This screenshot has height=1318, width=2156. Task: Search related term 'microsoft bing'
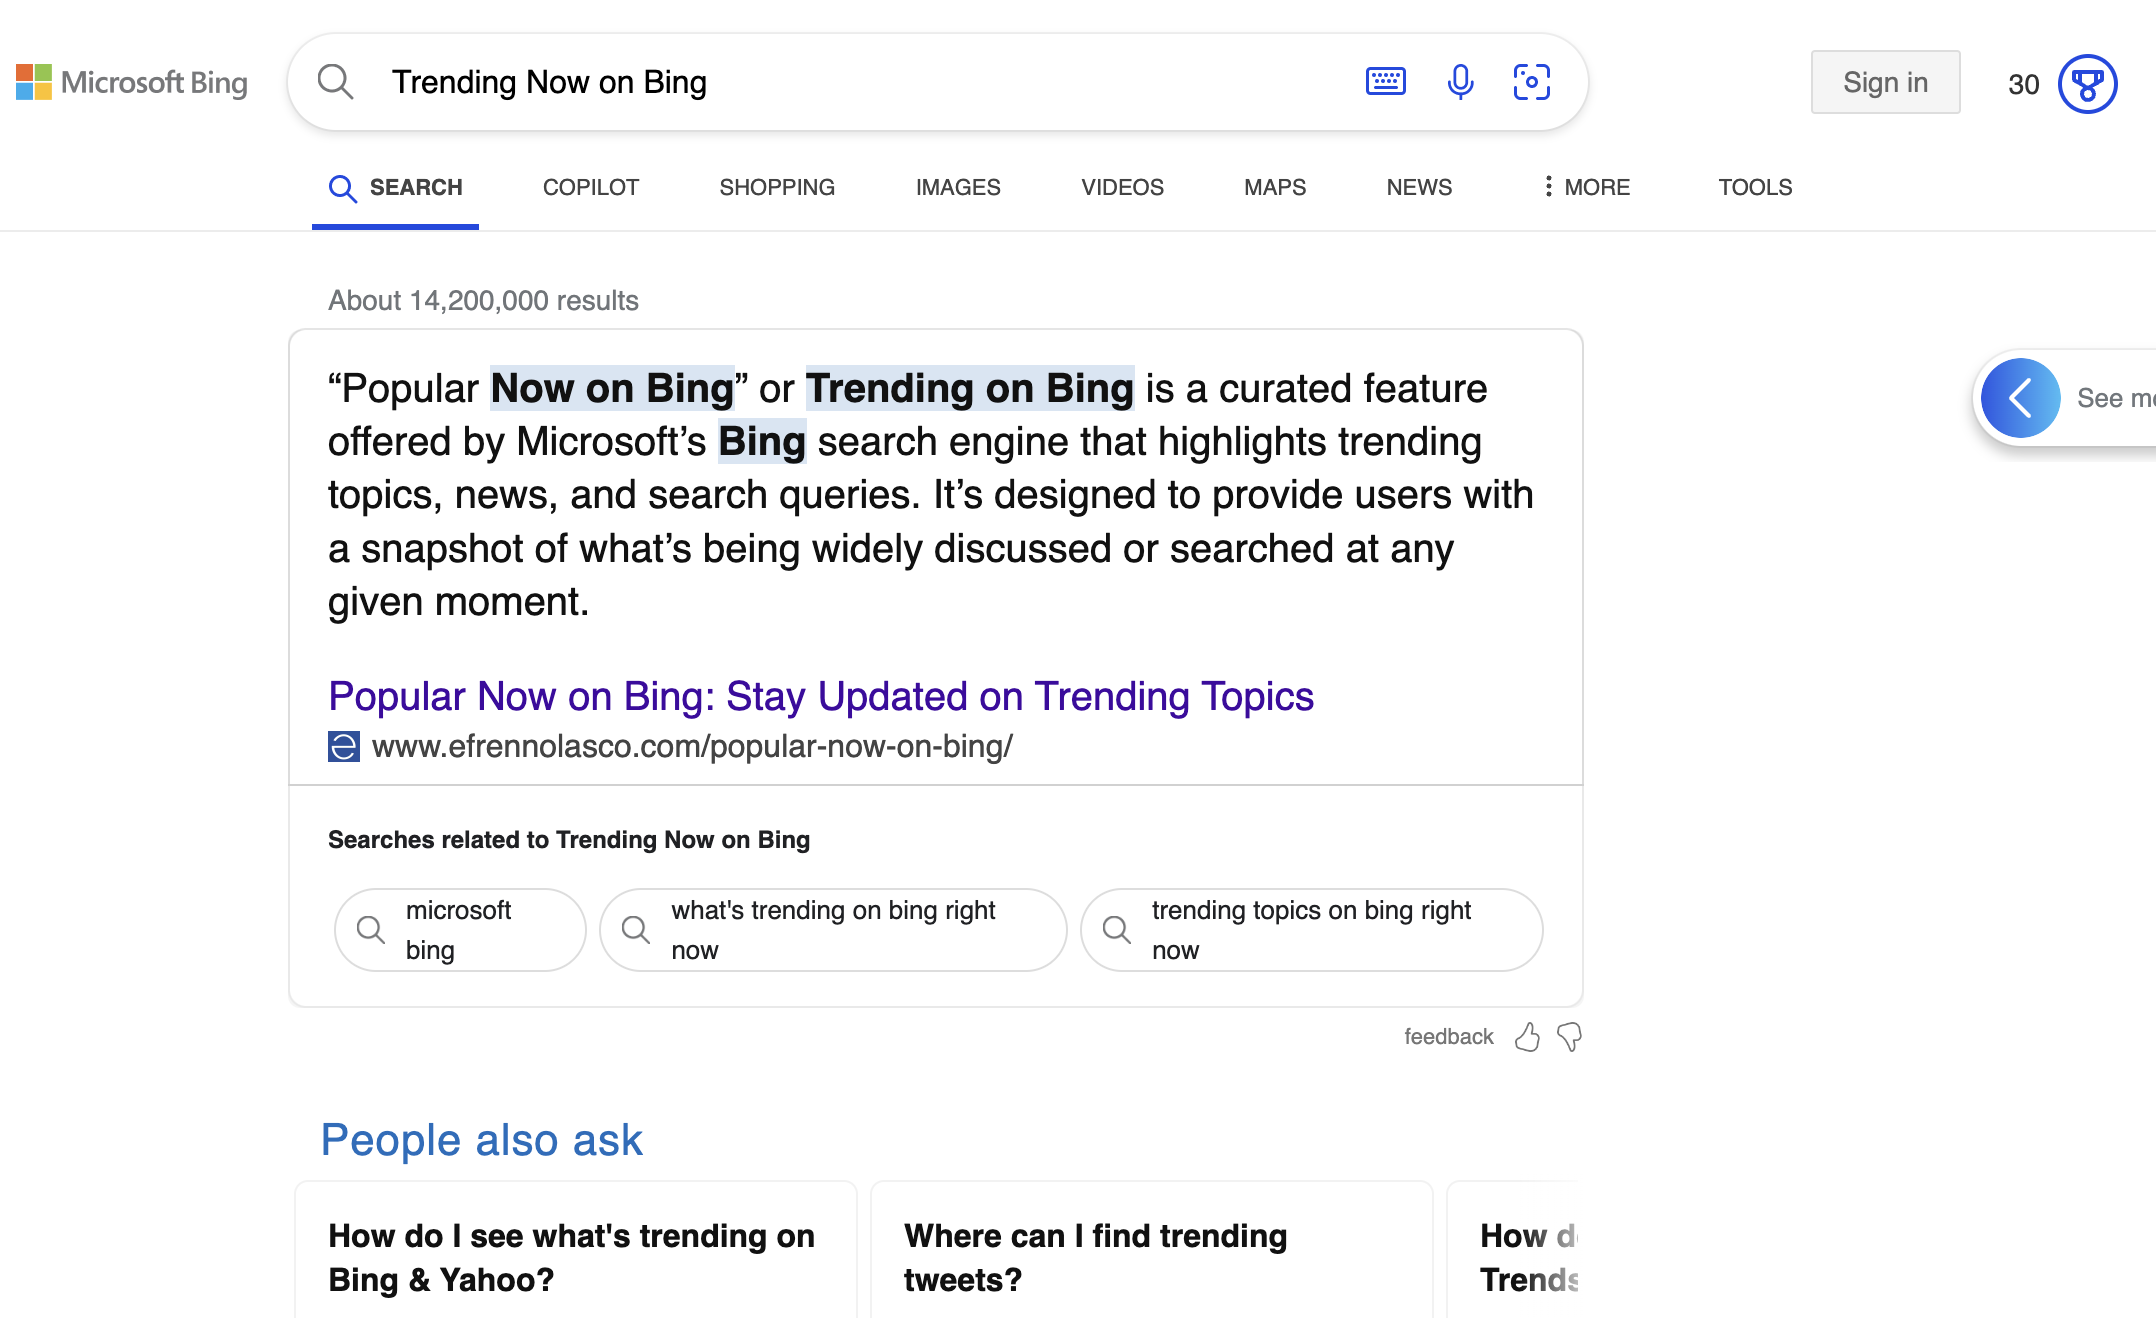pos(460,930)
